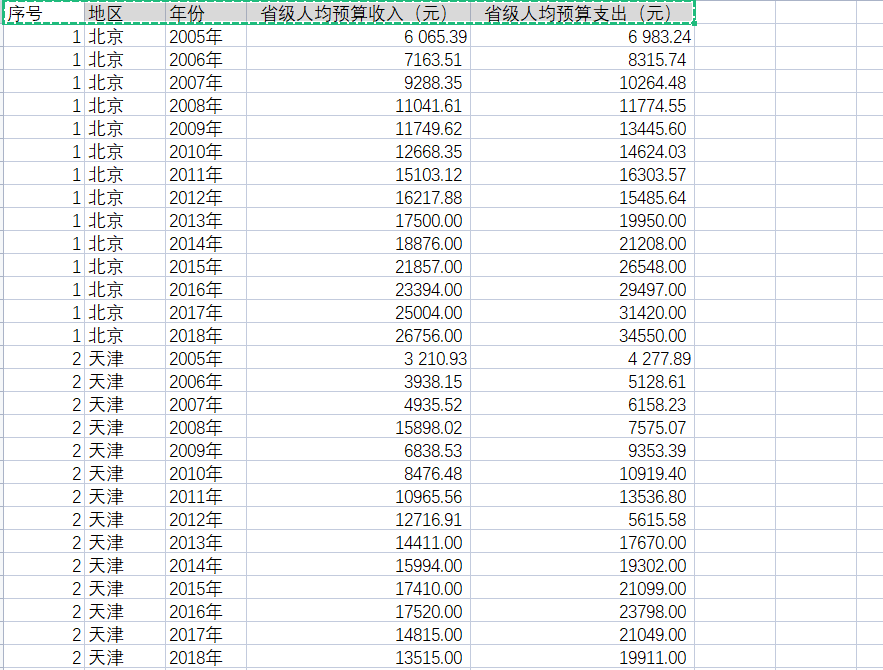This screenshot has height=670, width=883.
Task: Select the cell showing 9288.35
Action: click(x=358, y=82)
